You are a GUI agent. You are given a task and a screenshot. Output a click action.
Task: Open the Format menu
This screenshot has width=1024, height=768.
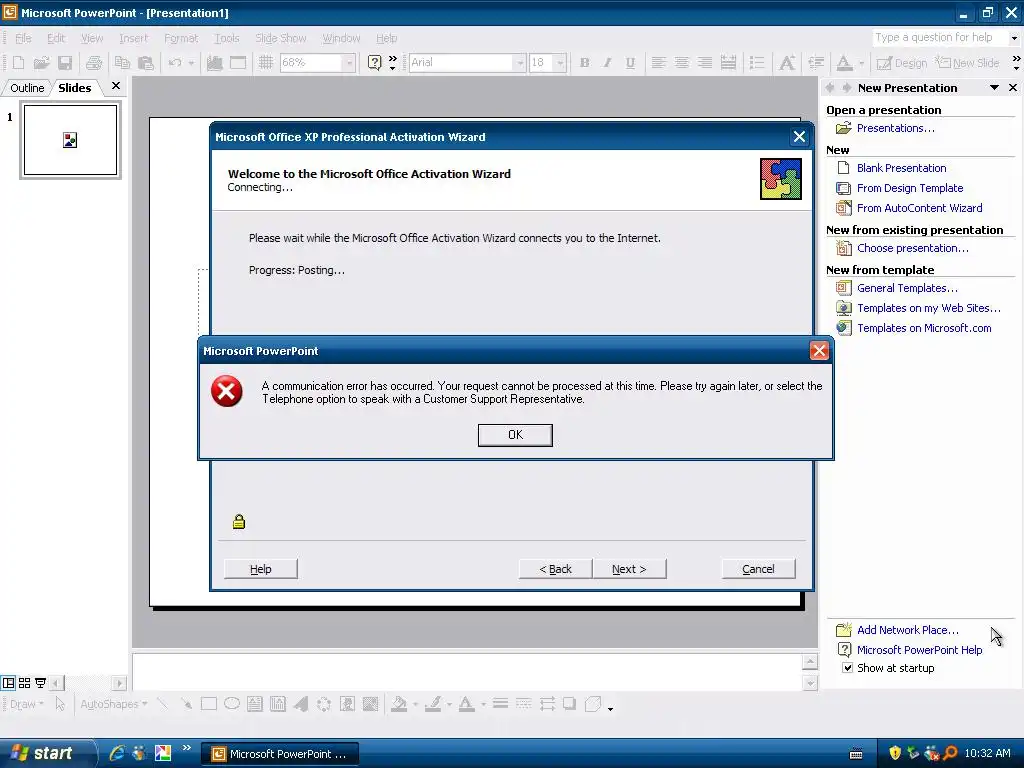pyautogui.click(x=181, y=39)
